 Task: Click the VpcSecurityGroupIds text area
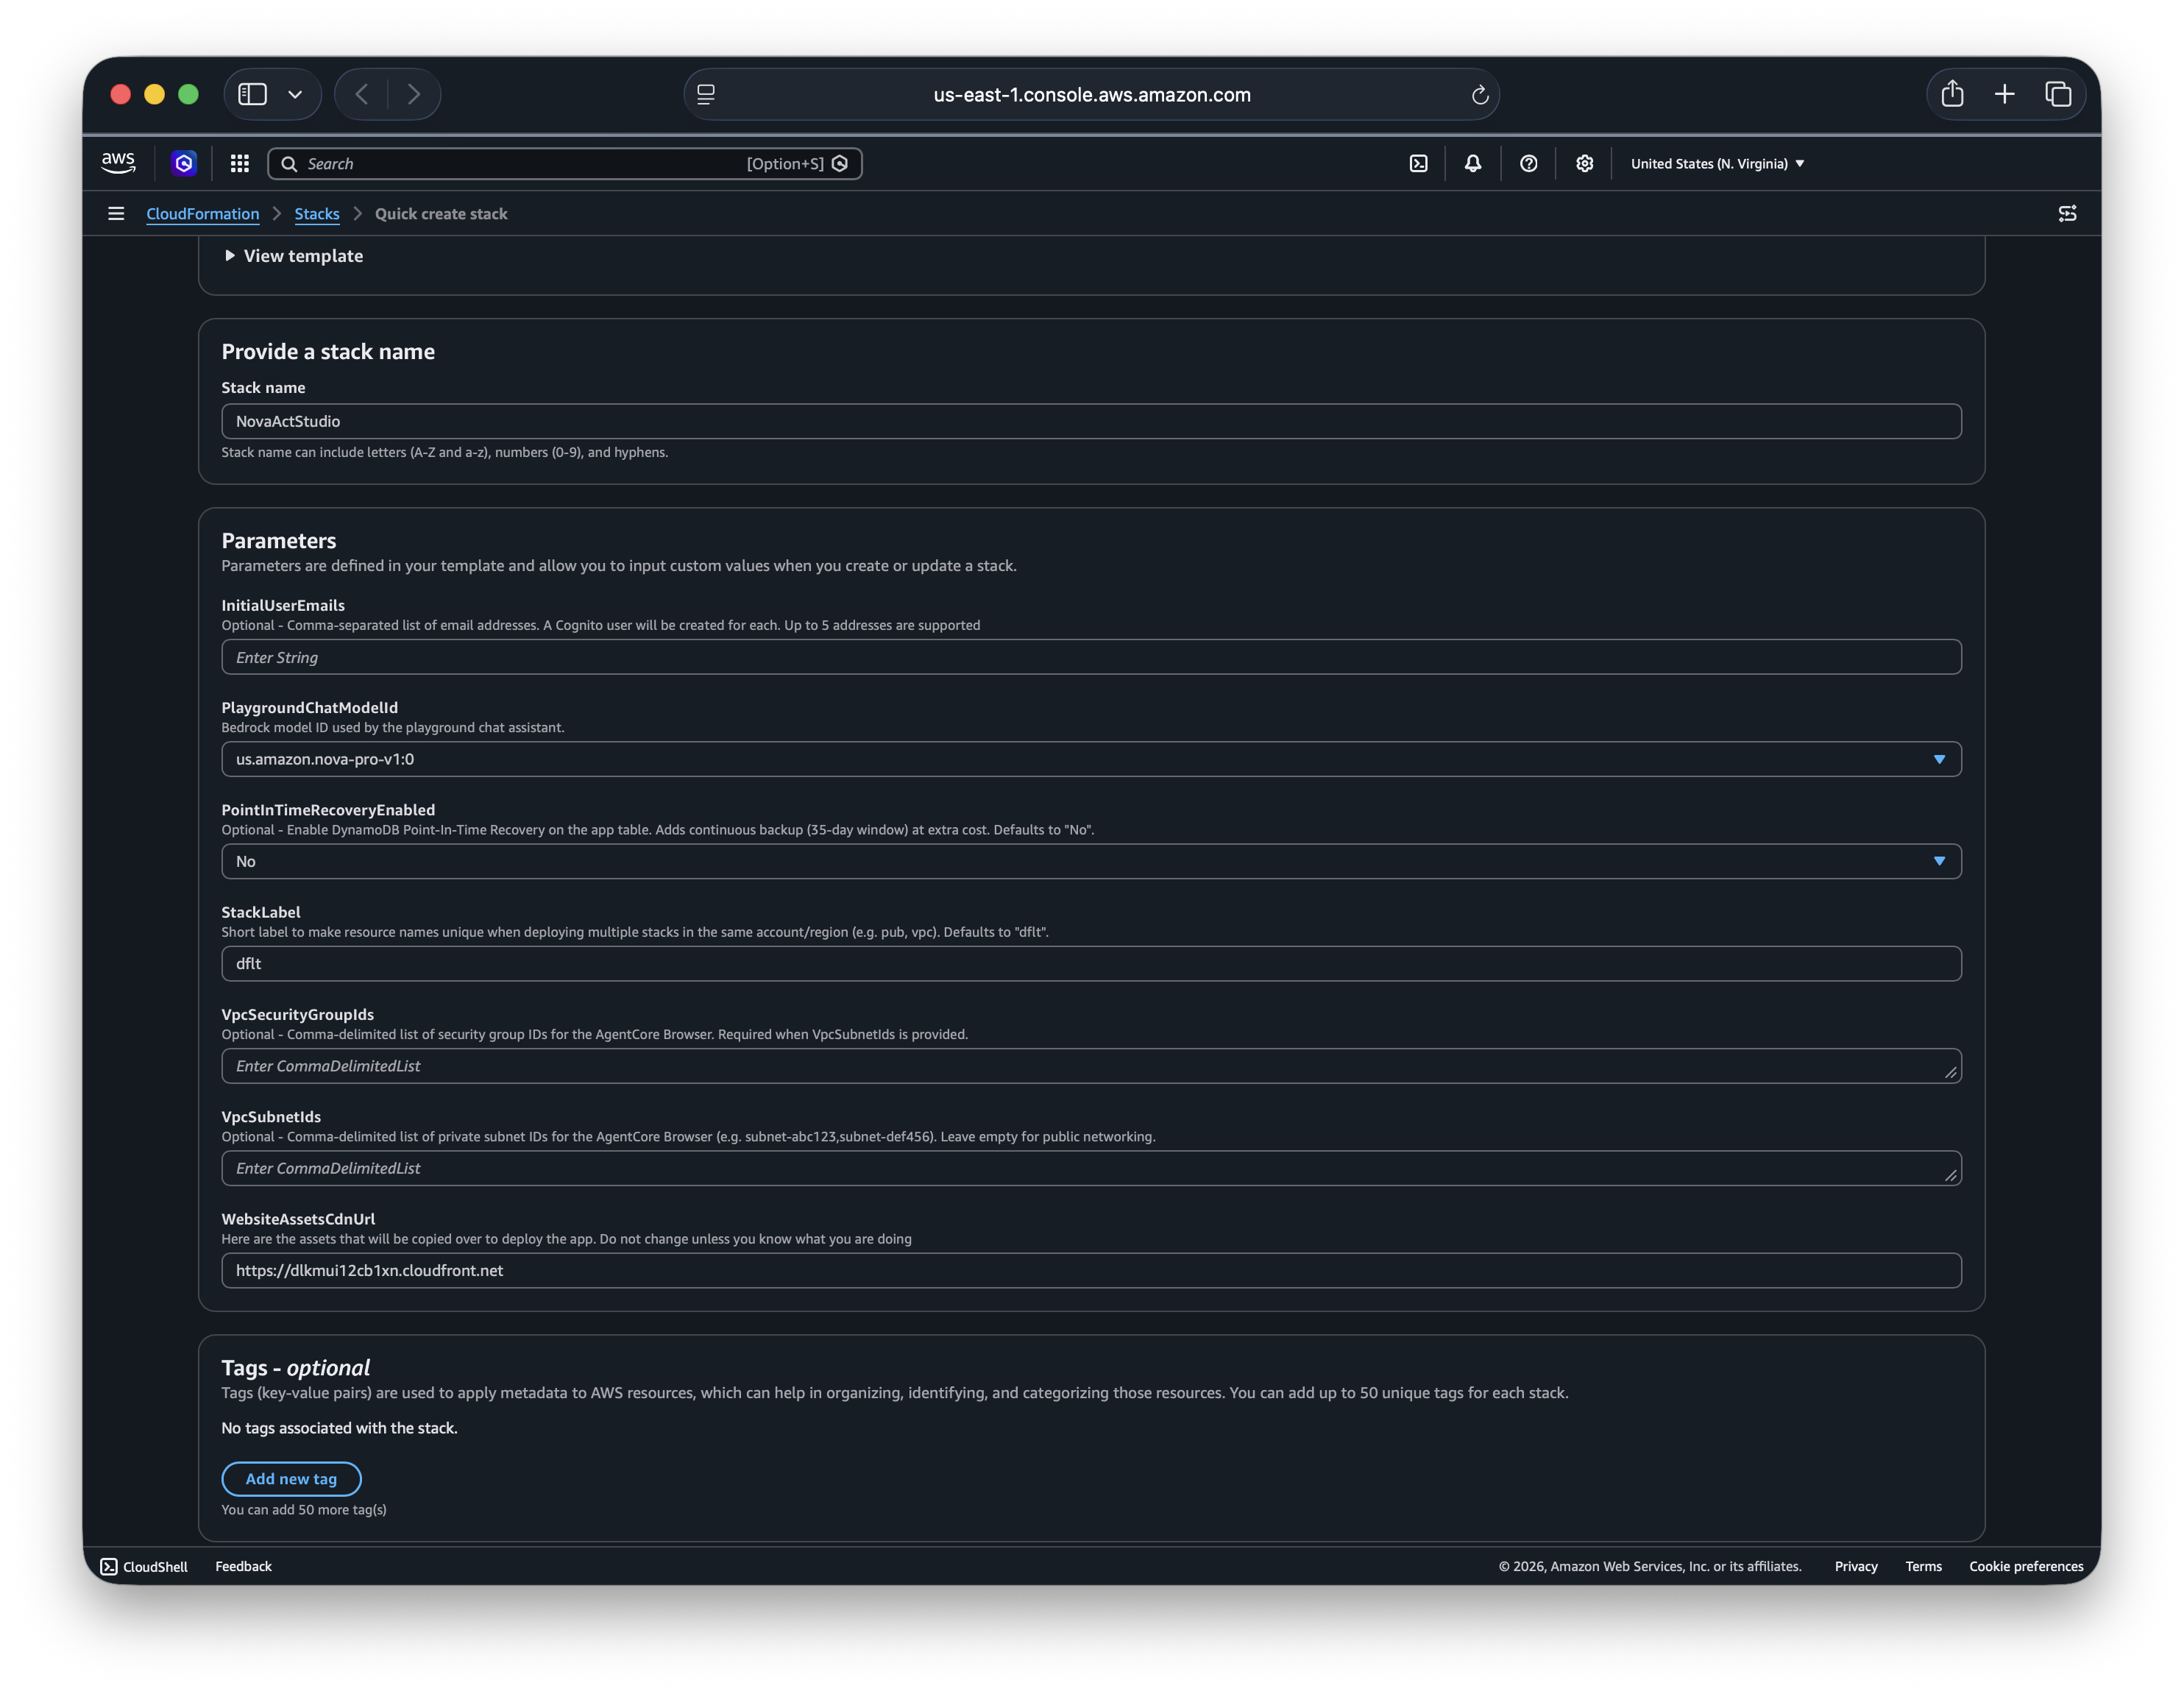pos(1091,1066)
